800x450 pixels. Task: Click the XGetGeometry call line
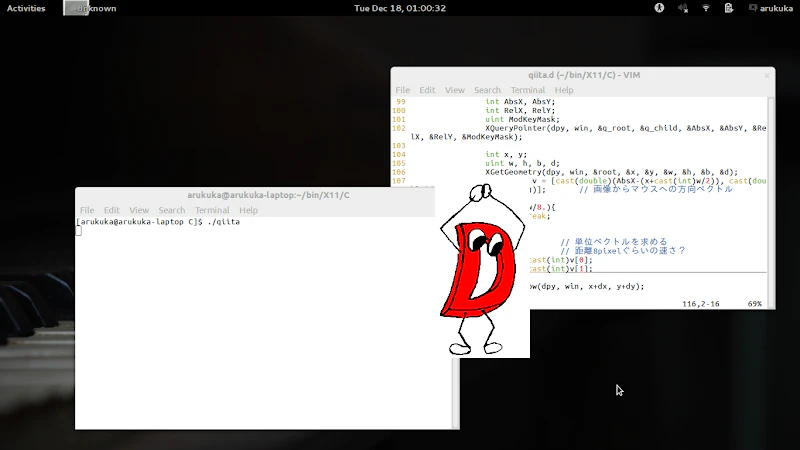point(611,172)
